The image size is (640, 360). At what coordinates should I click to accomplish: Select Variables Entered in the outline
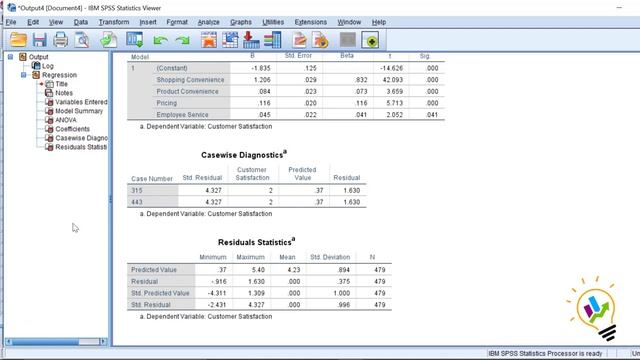click(81, 102)
